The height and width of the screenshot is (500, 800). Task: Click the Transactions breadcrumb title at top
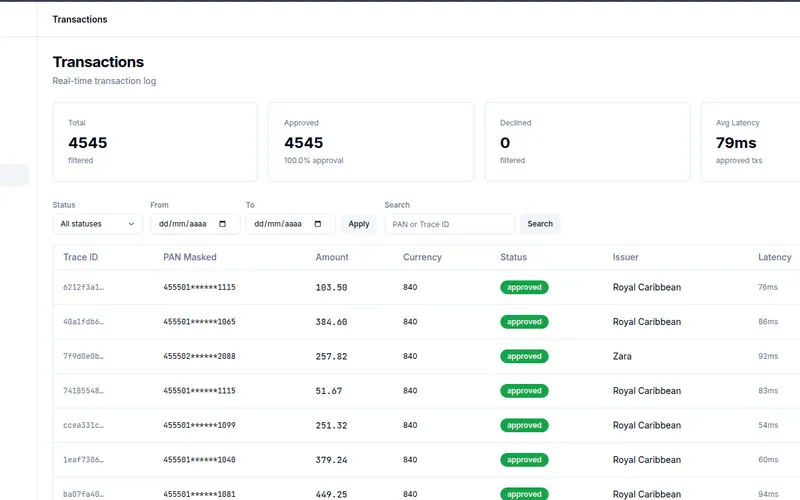pyautogui.click(x=80, y=19)
